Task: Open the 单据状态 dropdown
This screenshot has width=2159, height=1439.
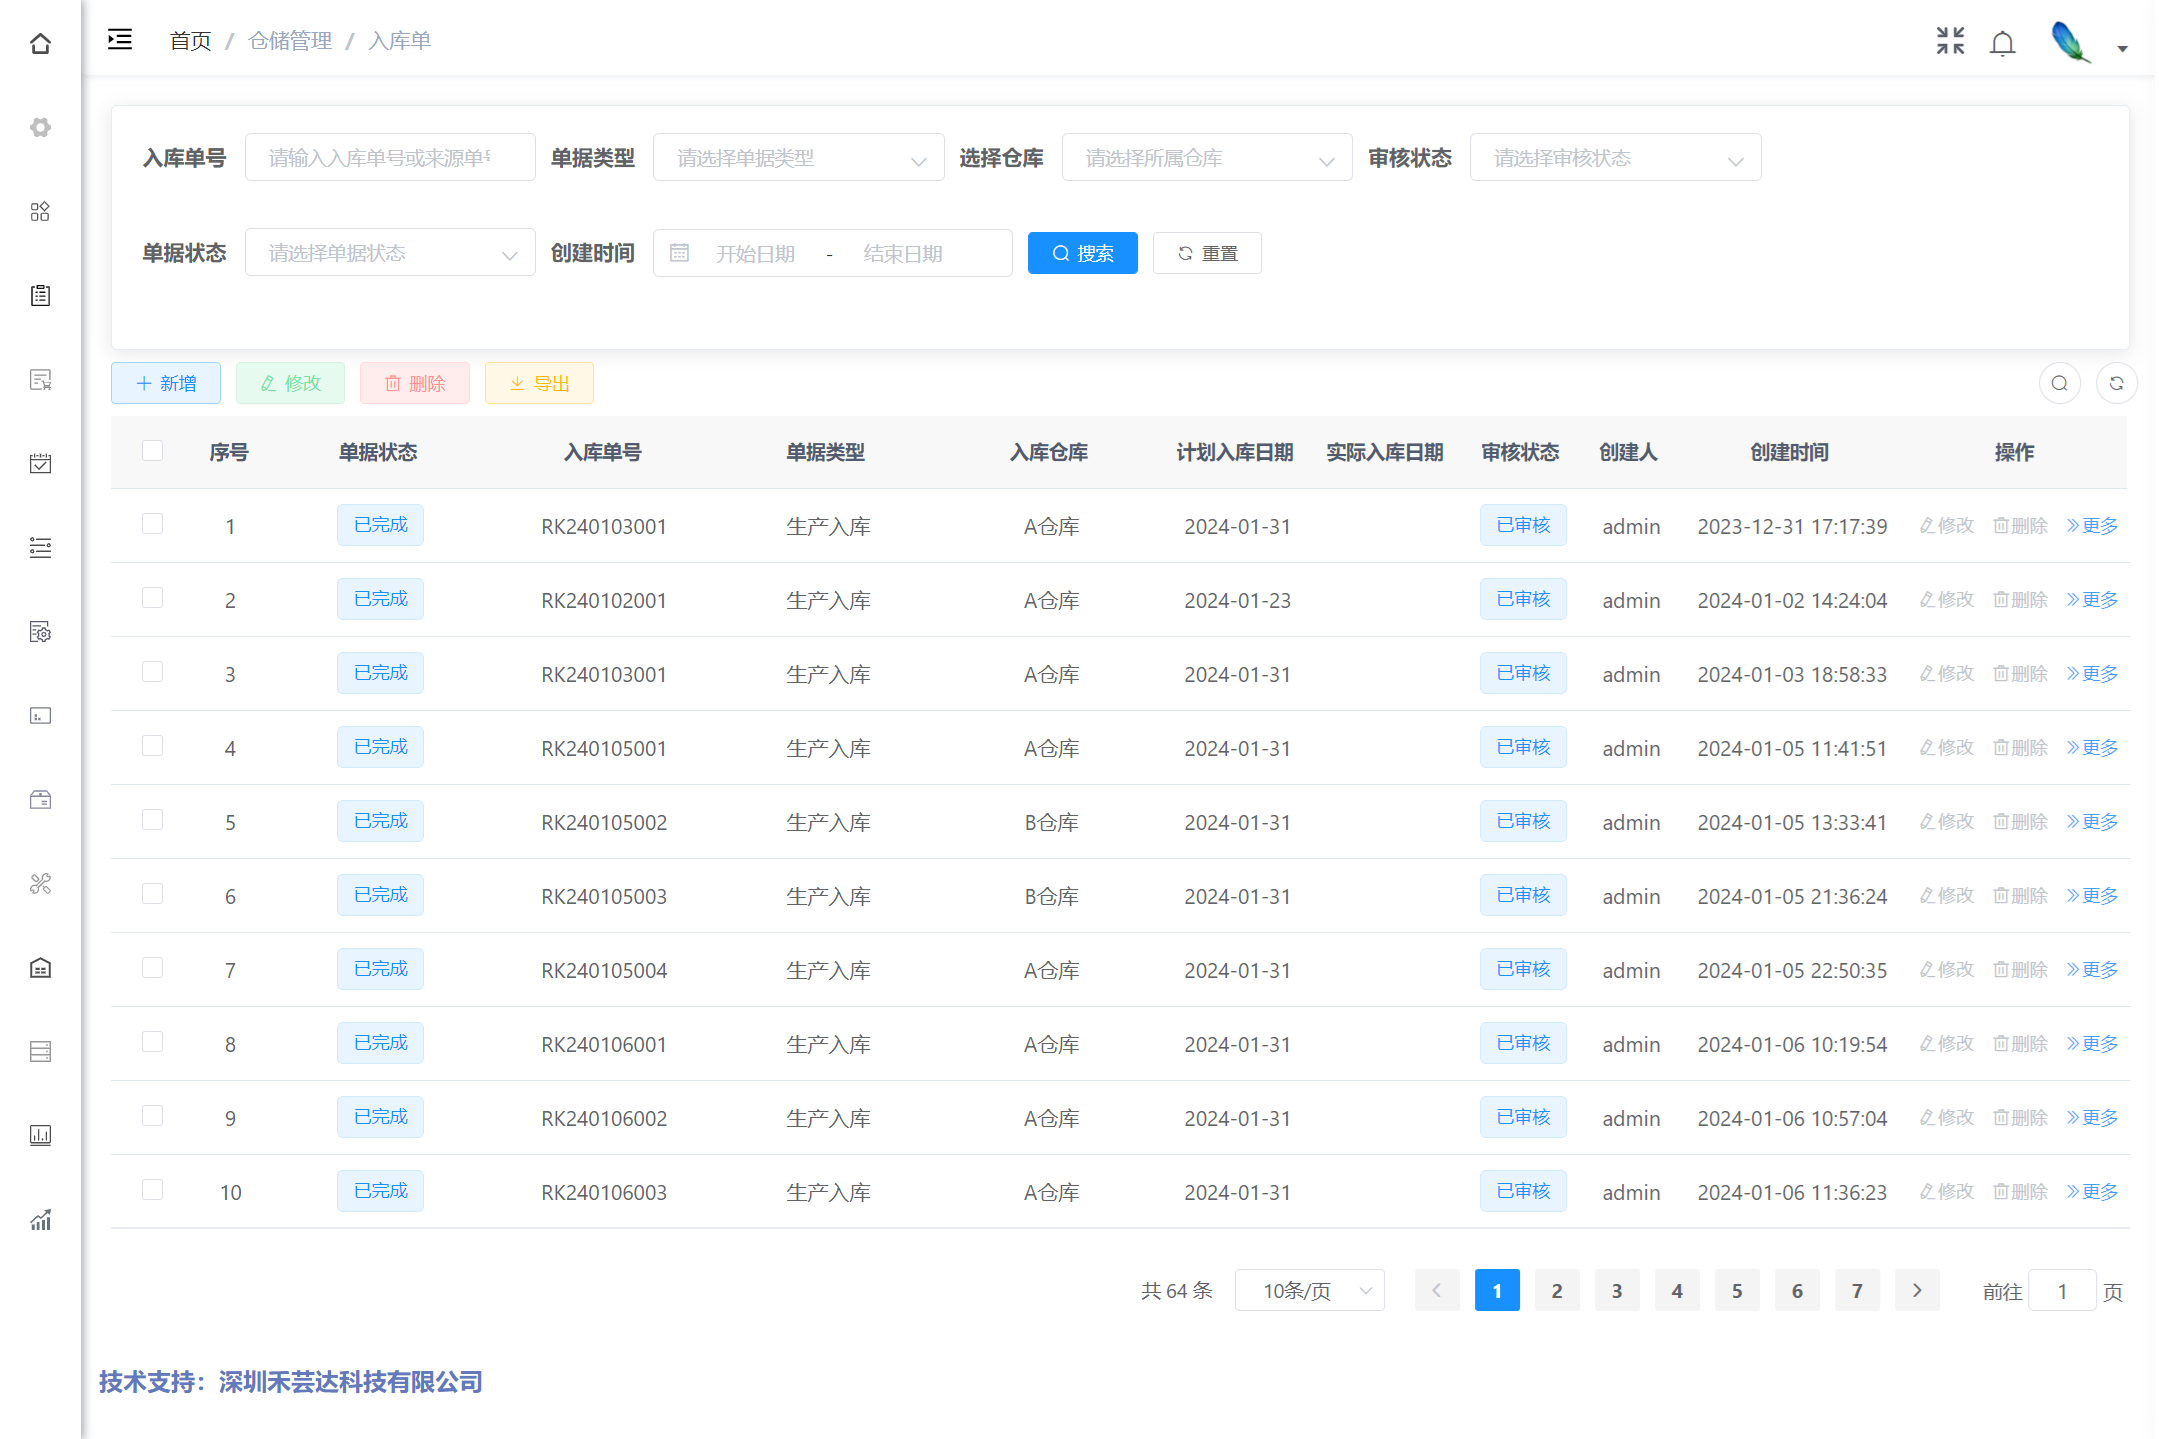Action: [390, 253]
